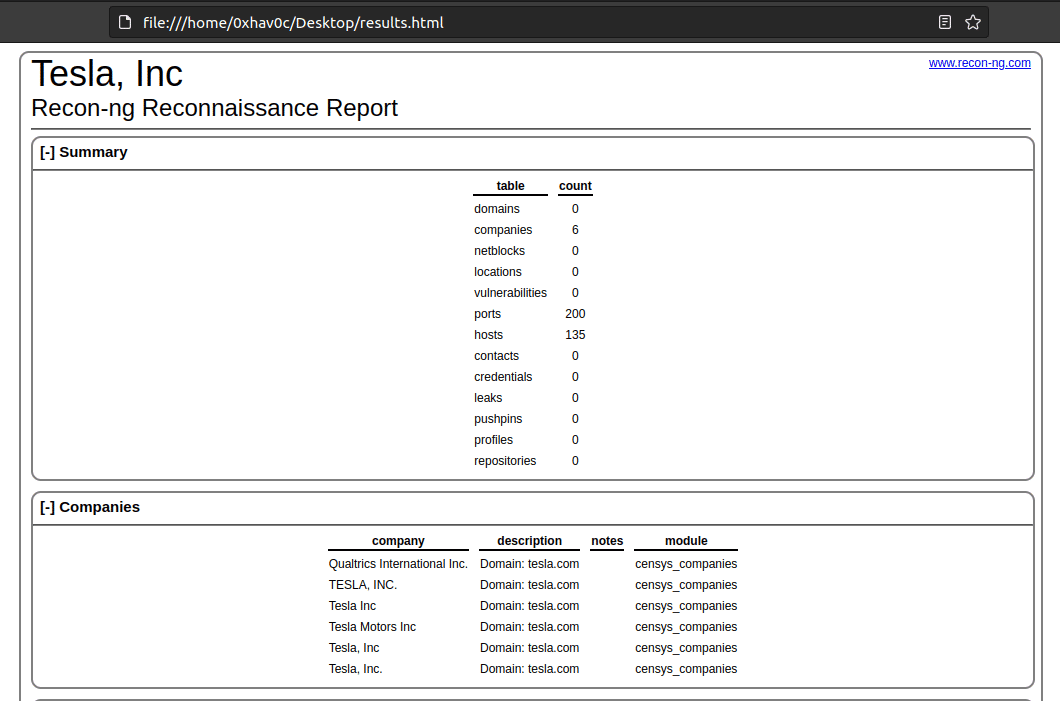Click the 'count' column header in Summary
The width and height of the screenshot is (1060, 701).
[x=575, y=186]
